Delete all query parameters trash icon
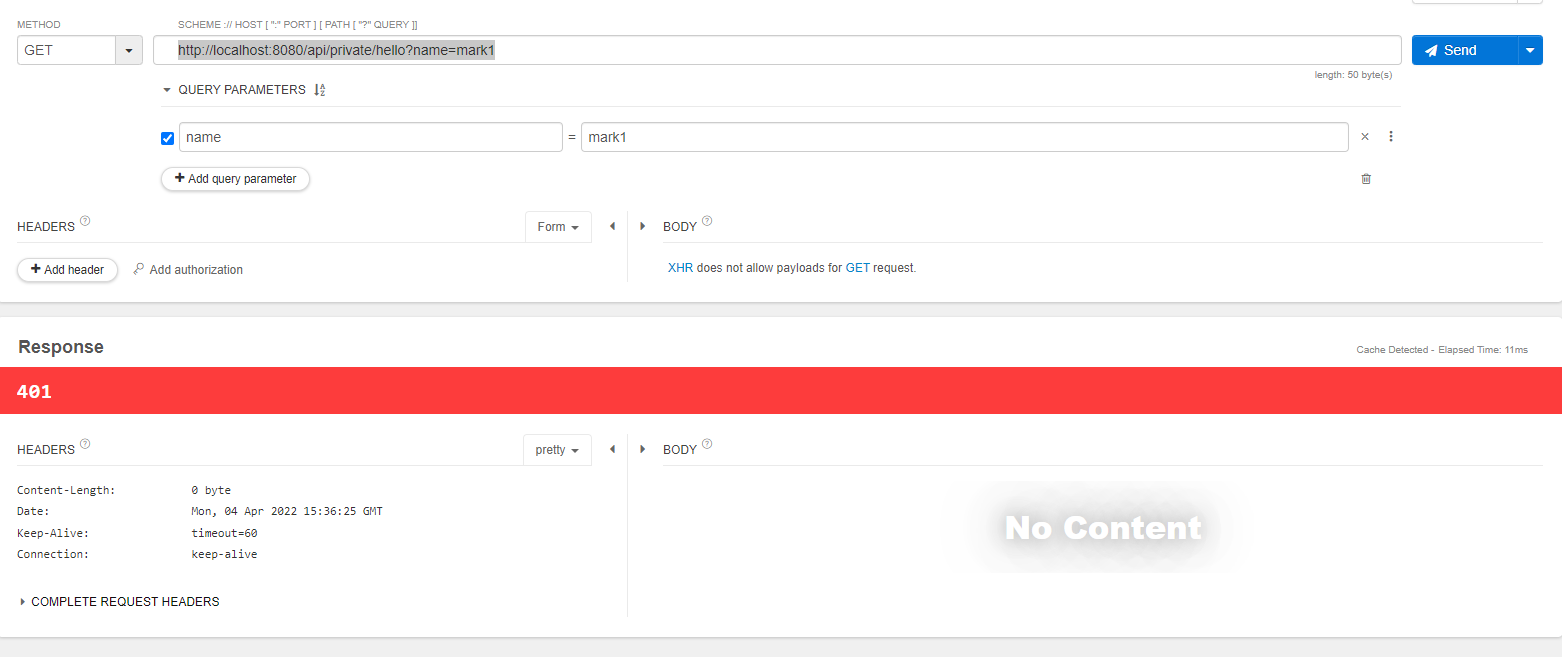The image size is (1562, 657). [x=1366, y=179]
